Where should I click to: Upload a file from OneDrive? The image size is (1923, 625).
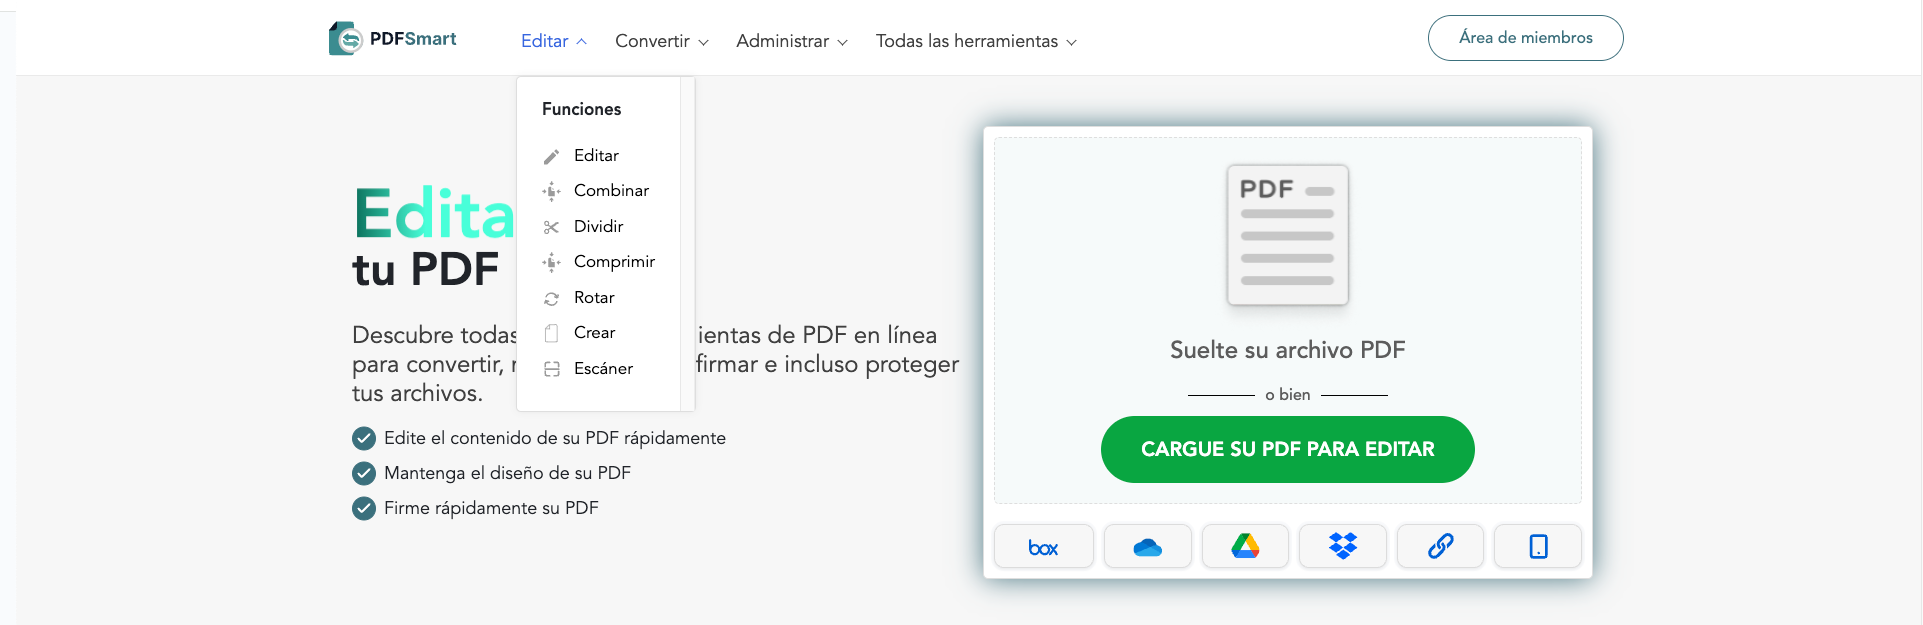[x=1146, y=546]
